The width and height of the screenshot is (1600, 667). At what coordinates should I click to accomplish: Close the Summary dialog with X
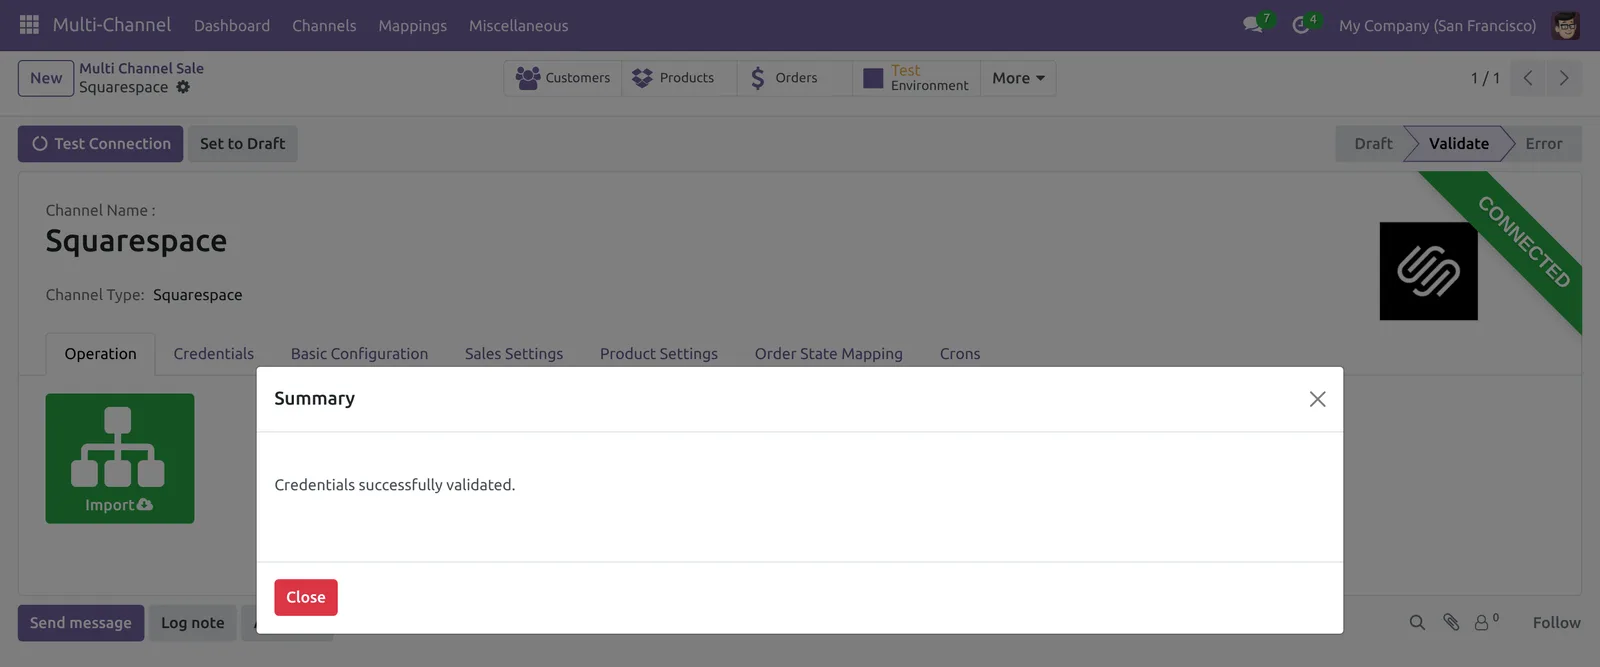1317,399
